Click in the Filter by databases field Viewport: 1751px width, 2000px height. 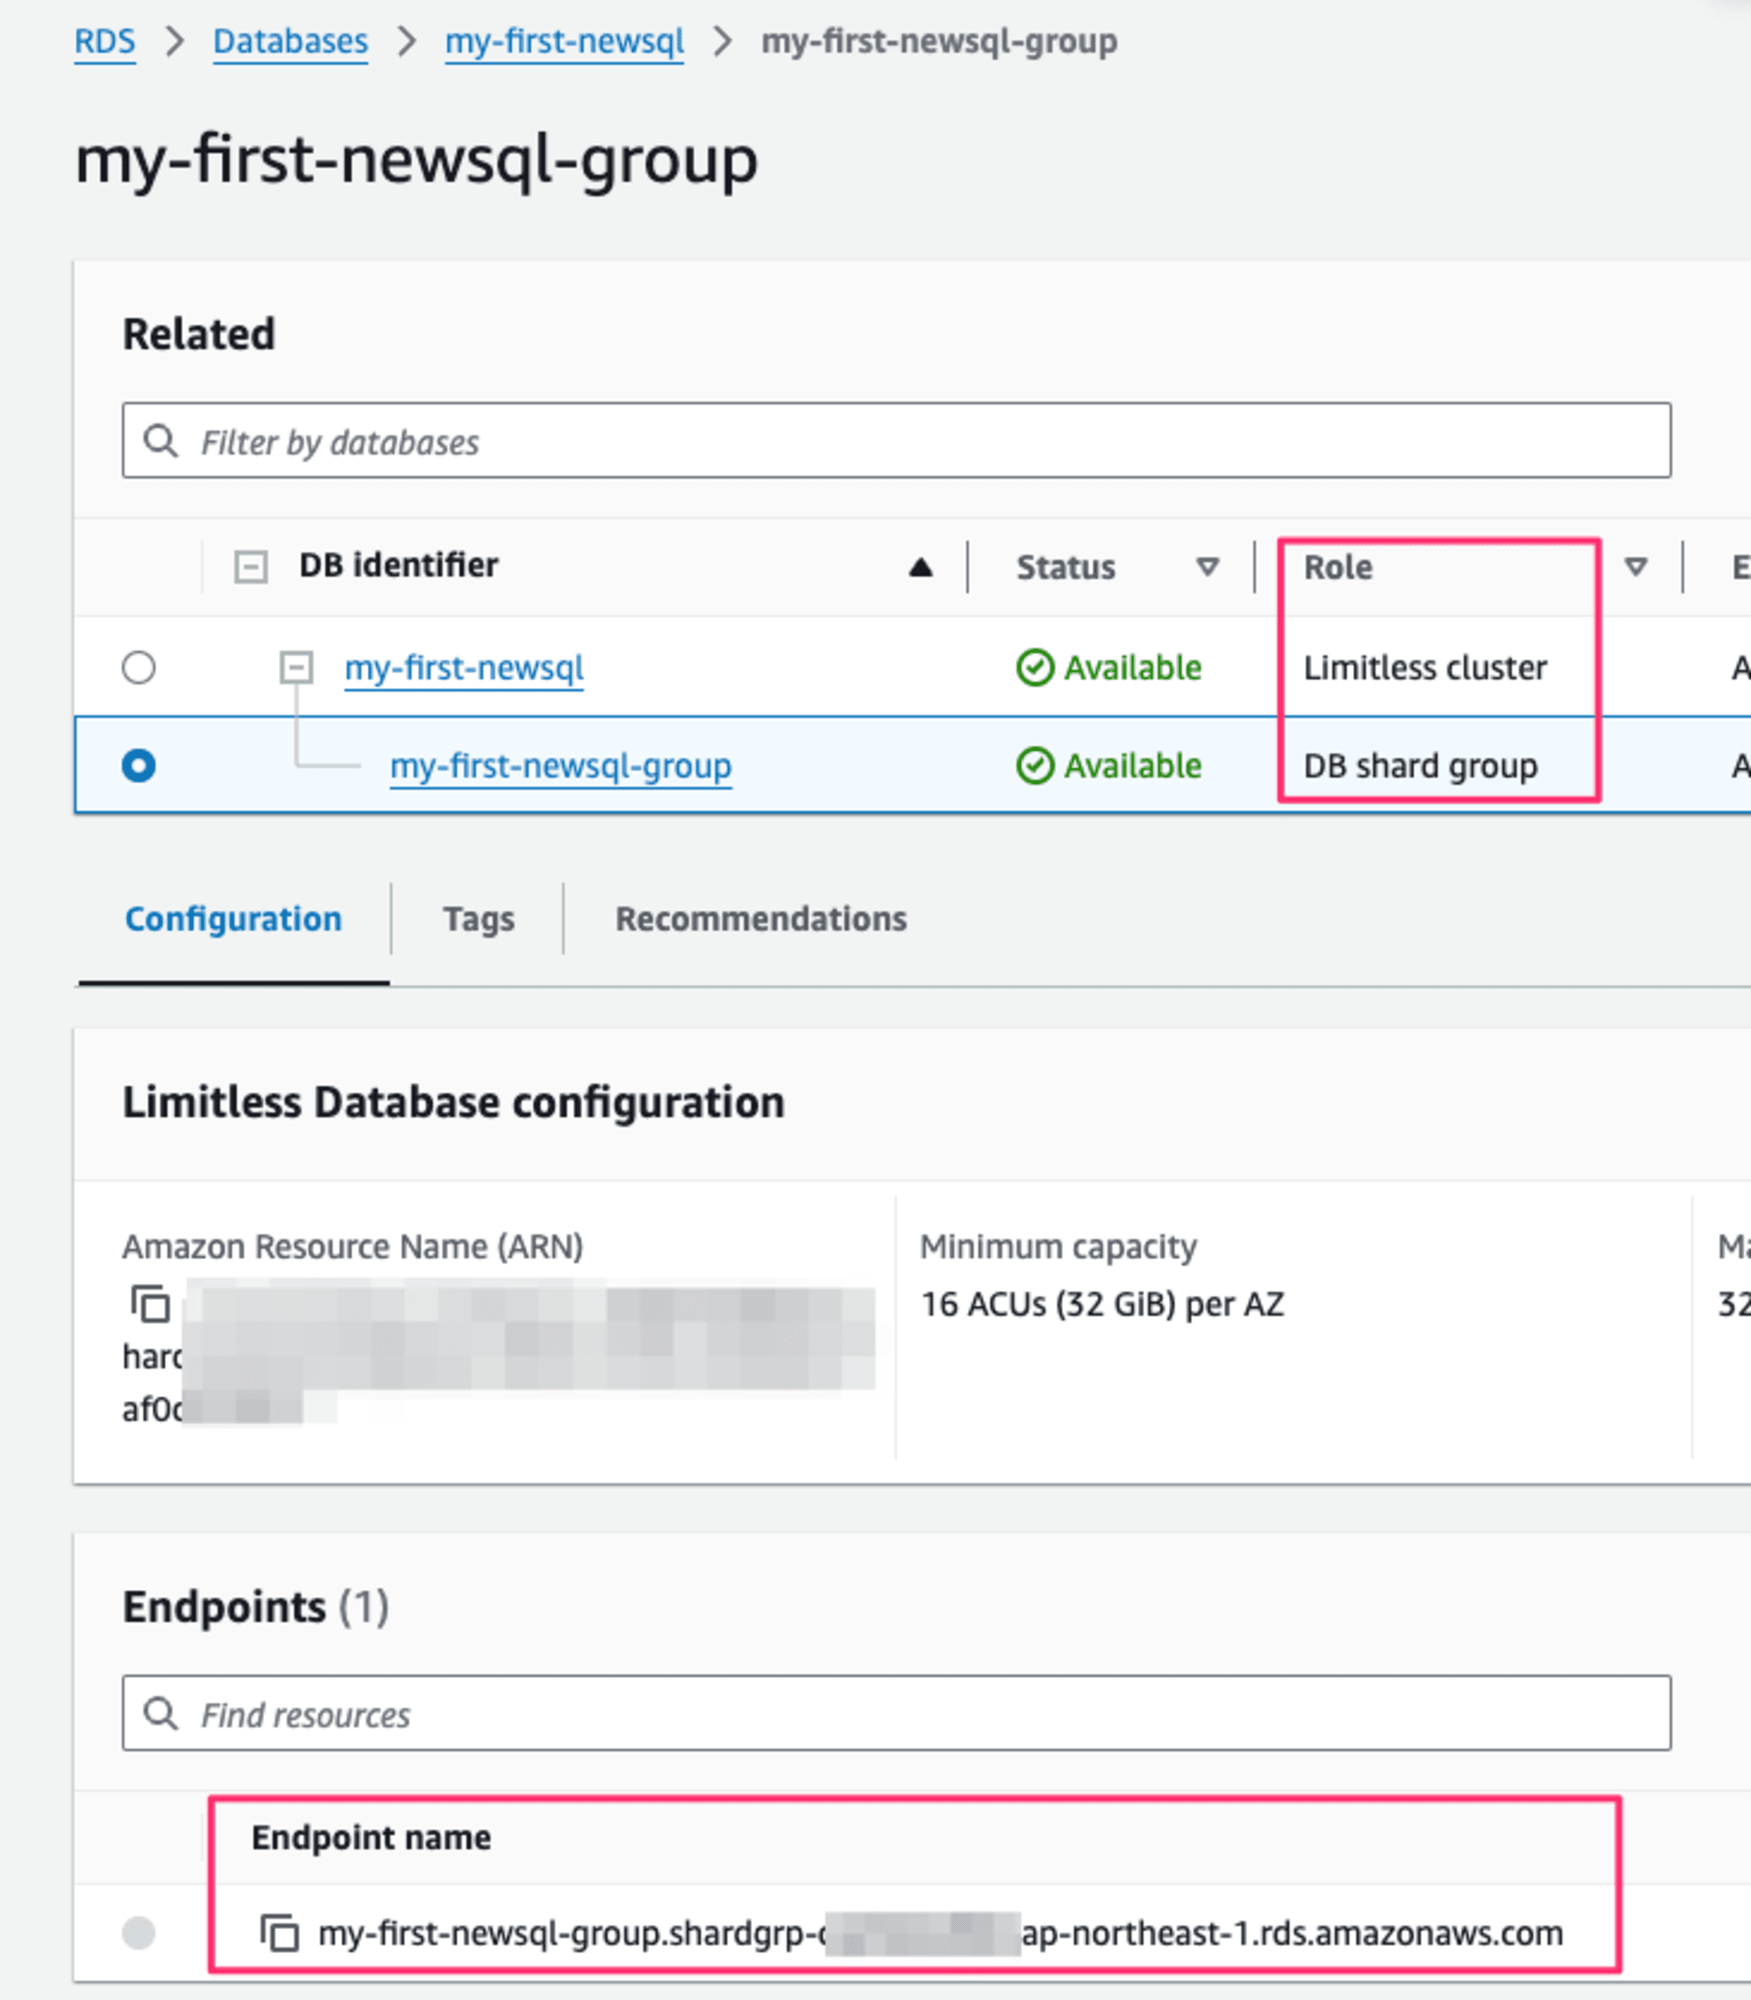[896, 441]
